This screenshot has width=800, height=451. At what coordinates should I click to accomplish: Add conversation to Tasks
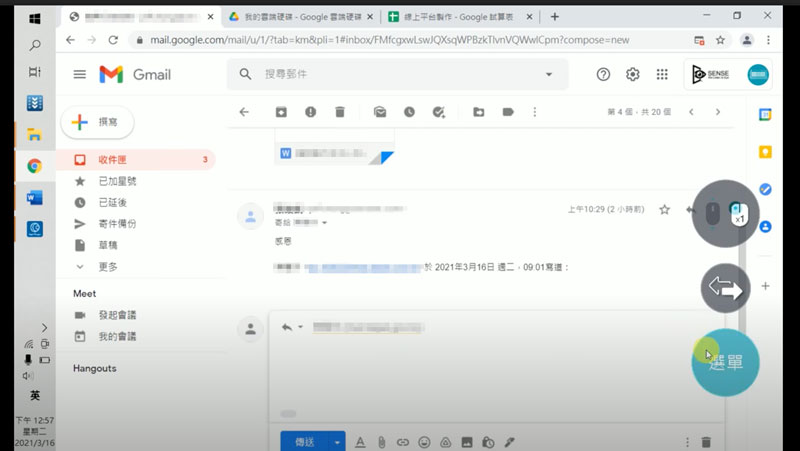(439, 112)
